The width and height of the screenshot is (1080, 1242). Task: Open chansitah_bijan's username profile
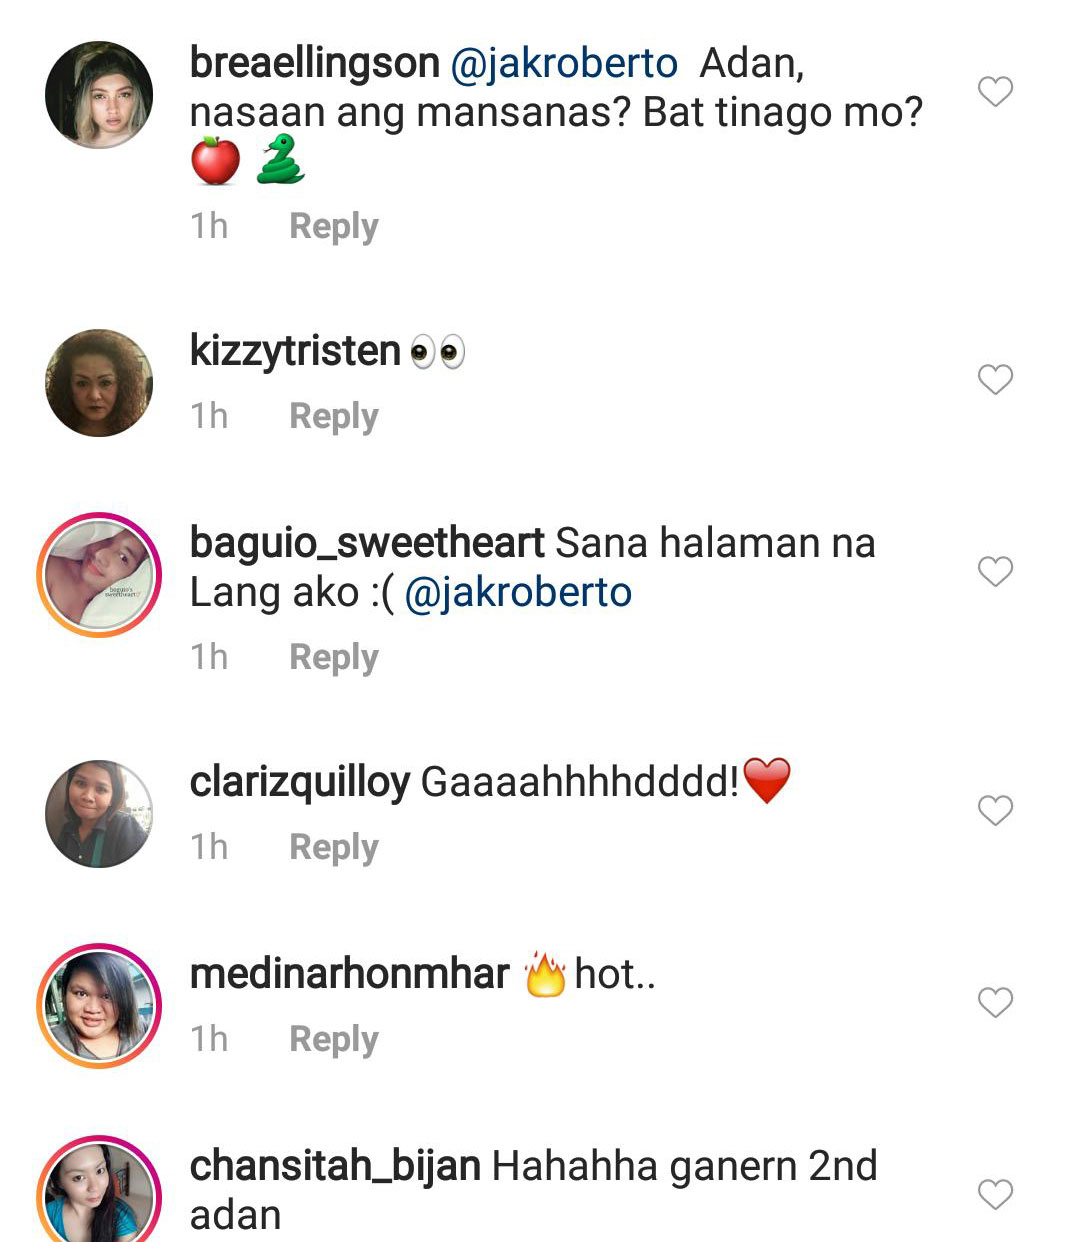coord(335,1167)
